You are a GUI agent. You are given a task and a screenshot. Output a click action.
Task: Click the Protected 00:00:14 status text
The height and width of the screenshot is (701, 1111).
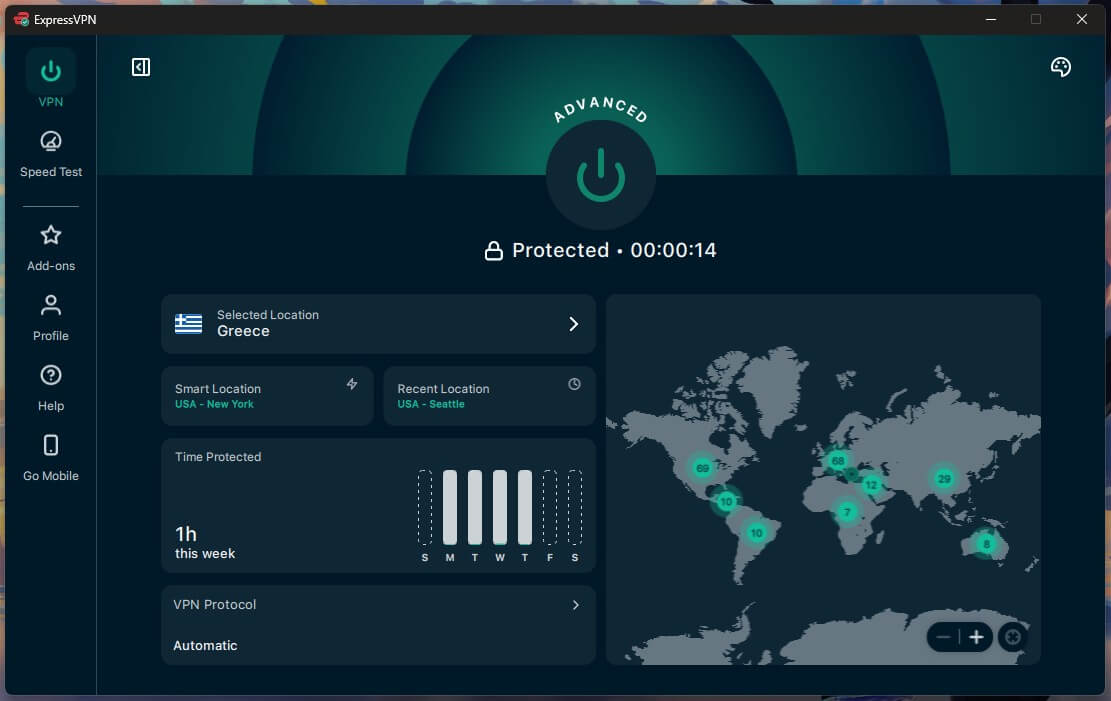click(x=614, y=250)
